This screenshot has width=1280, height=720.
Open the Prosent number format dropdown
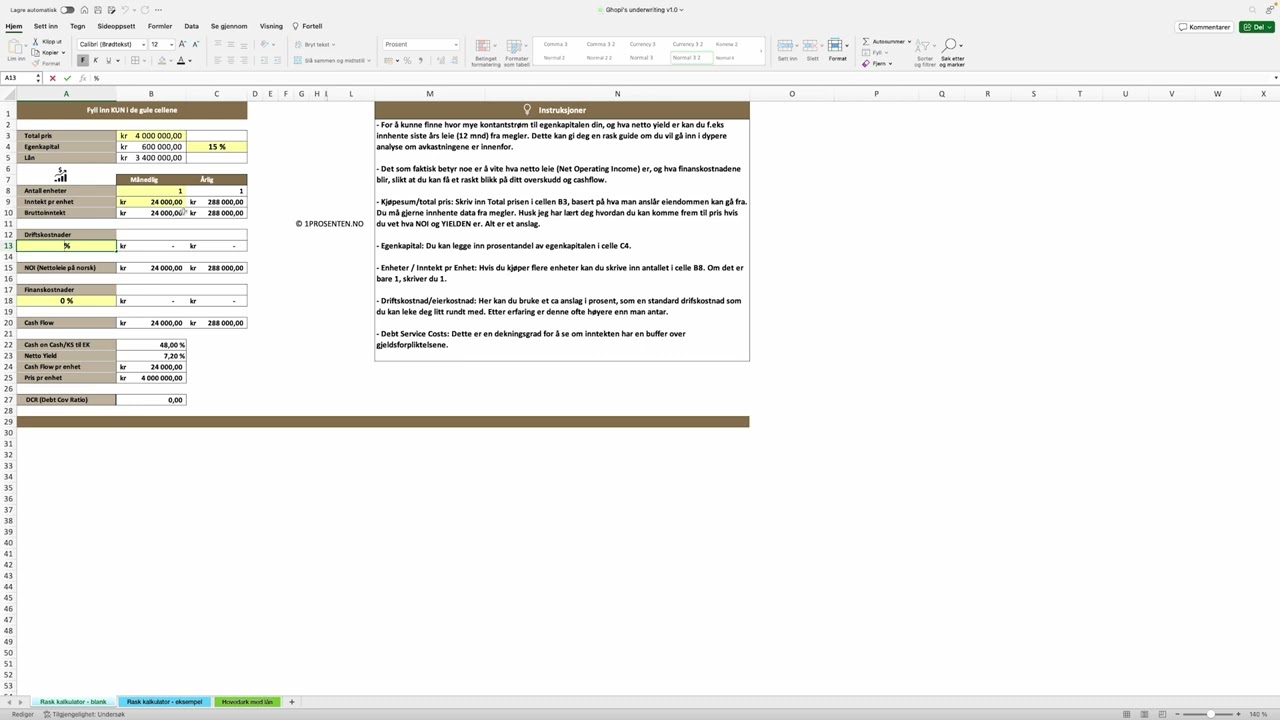coord(421,44)
